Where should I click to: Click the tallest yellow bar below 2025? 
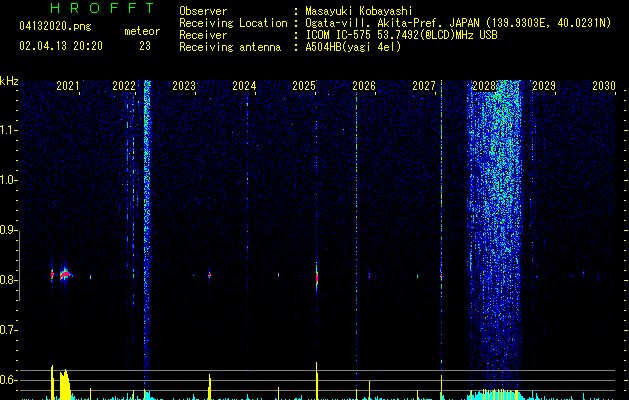tap(317, 380)
